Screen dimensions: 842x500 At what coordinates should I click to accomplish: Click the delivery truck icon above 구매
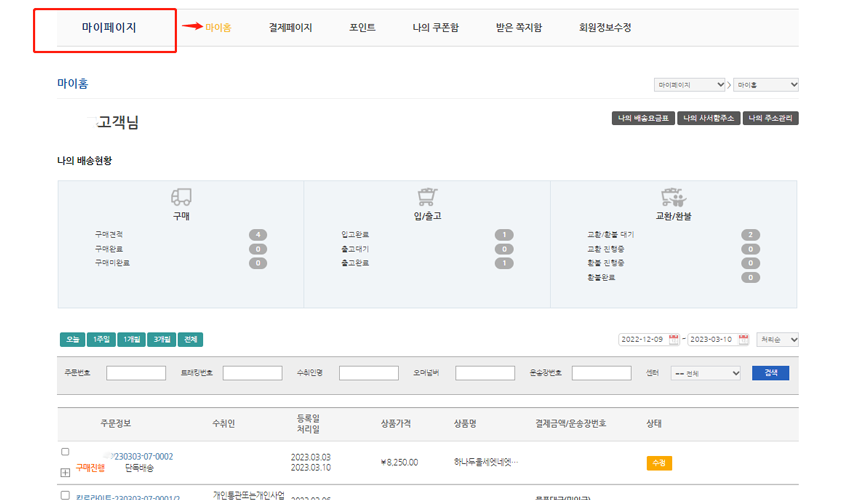coord(181,197)
